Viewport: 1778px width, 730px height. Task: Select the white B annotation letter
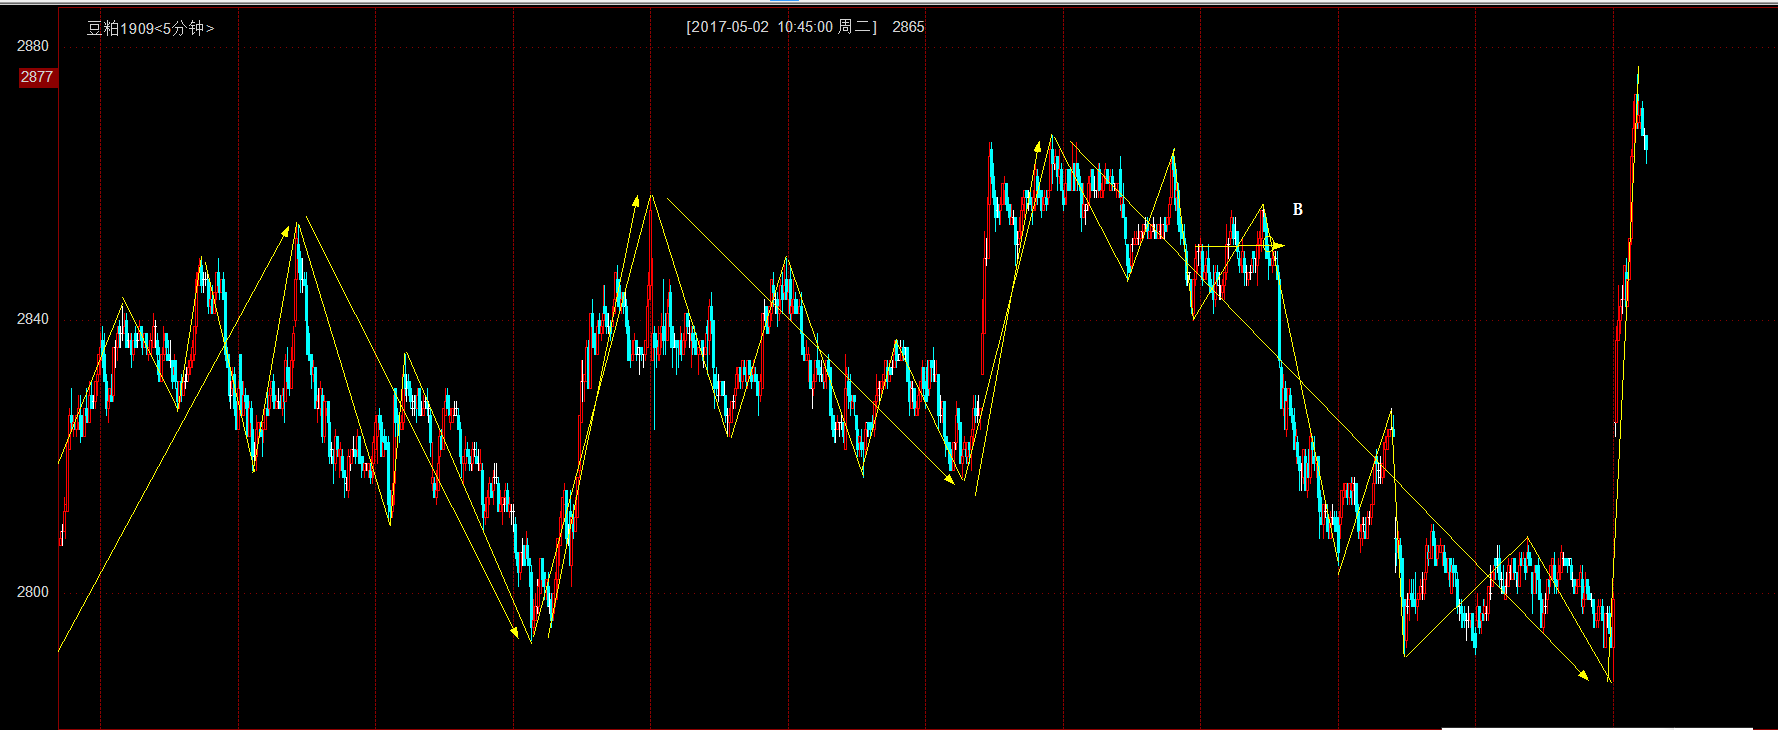[x=1298, y=210]
